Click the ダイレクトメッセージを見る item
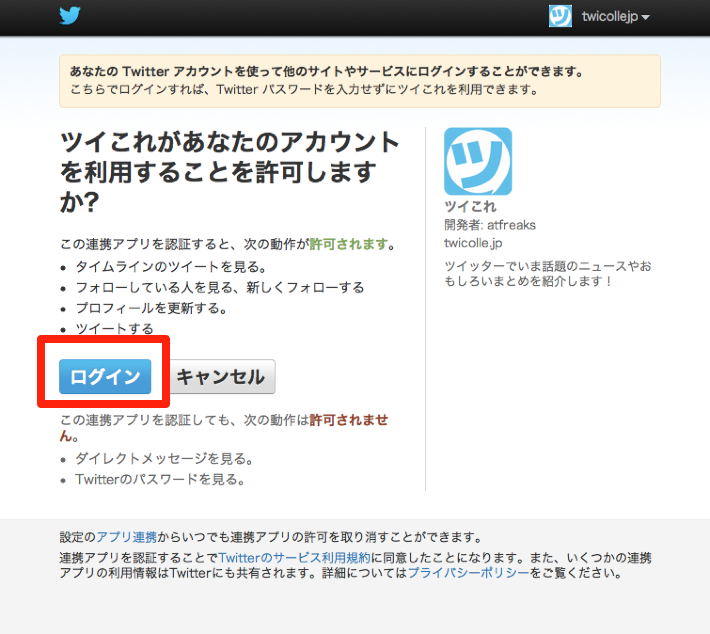The height and width of the screenshot is (634, 710). point(165,458)
